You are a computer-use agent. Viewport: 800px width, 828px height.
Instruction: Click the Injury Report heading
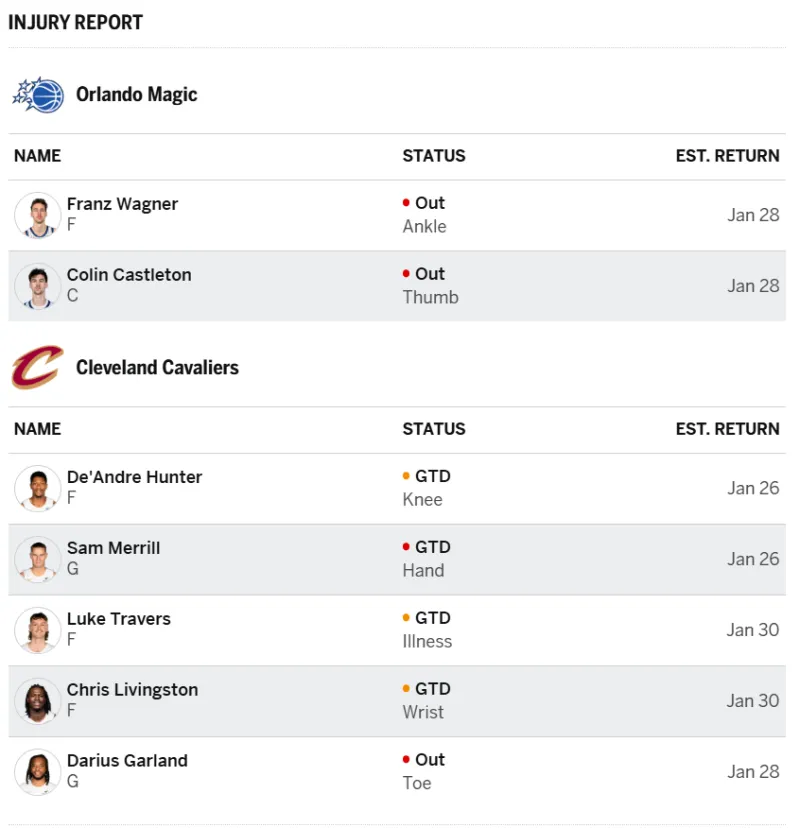click(76, 22)
